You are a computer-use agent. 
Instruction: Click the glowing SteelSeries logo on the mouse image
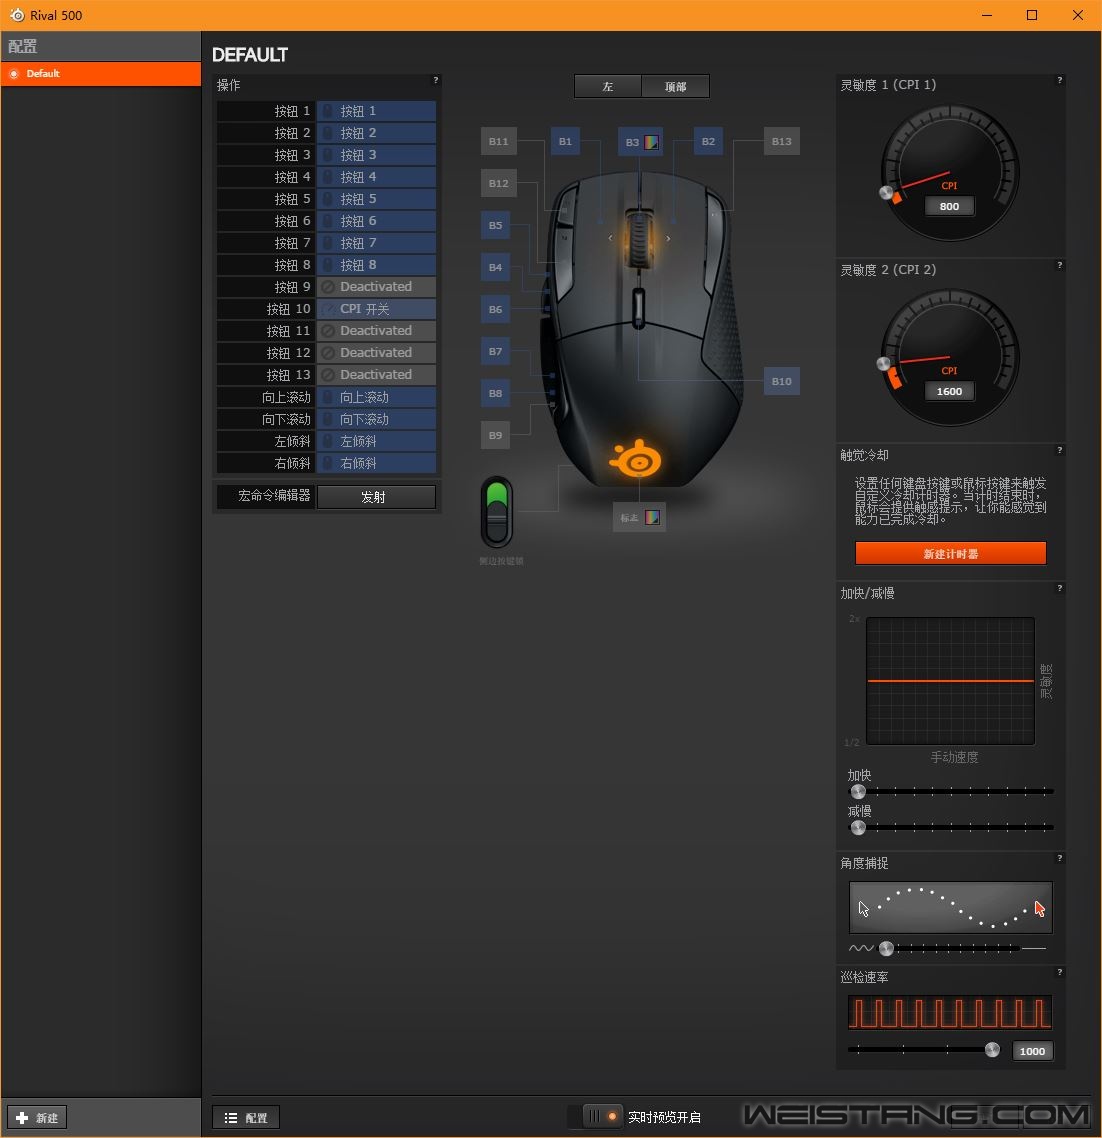[636, 459]
